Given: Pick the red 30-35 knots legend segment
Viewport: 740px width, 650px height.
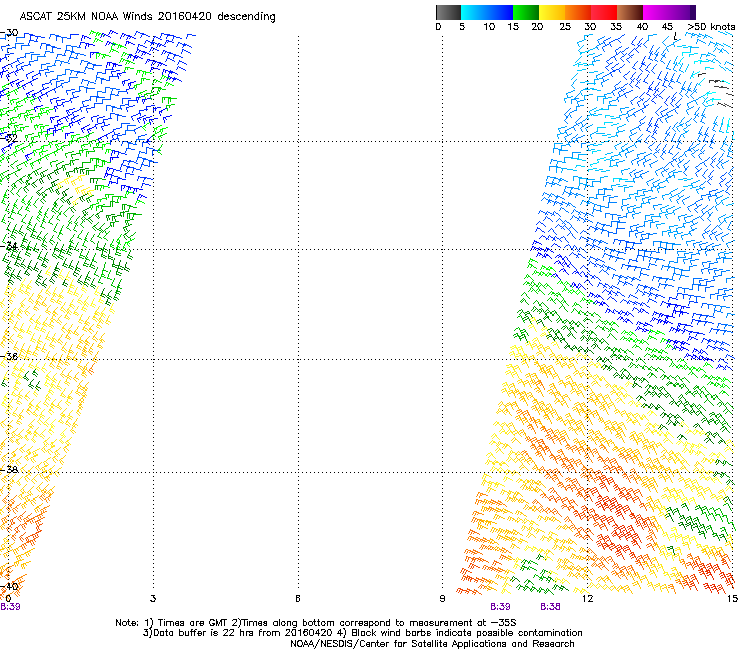Looking at the screenshot, I should (x=604, y=12).
